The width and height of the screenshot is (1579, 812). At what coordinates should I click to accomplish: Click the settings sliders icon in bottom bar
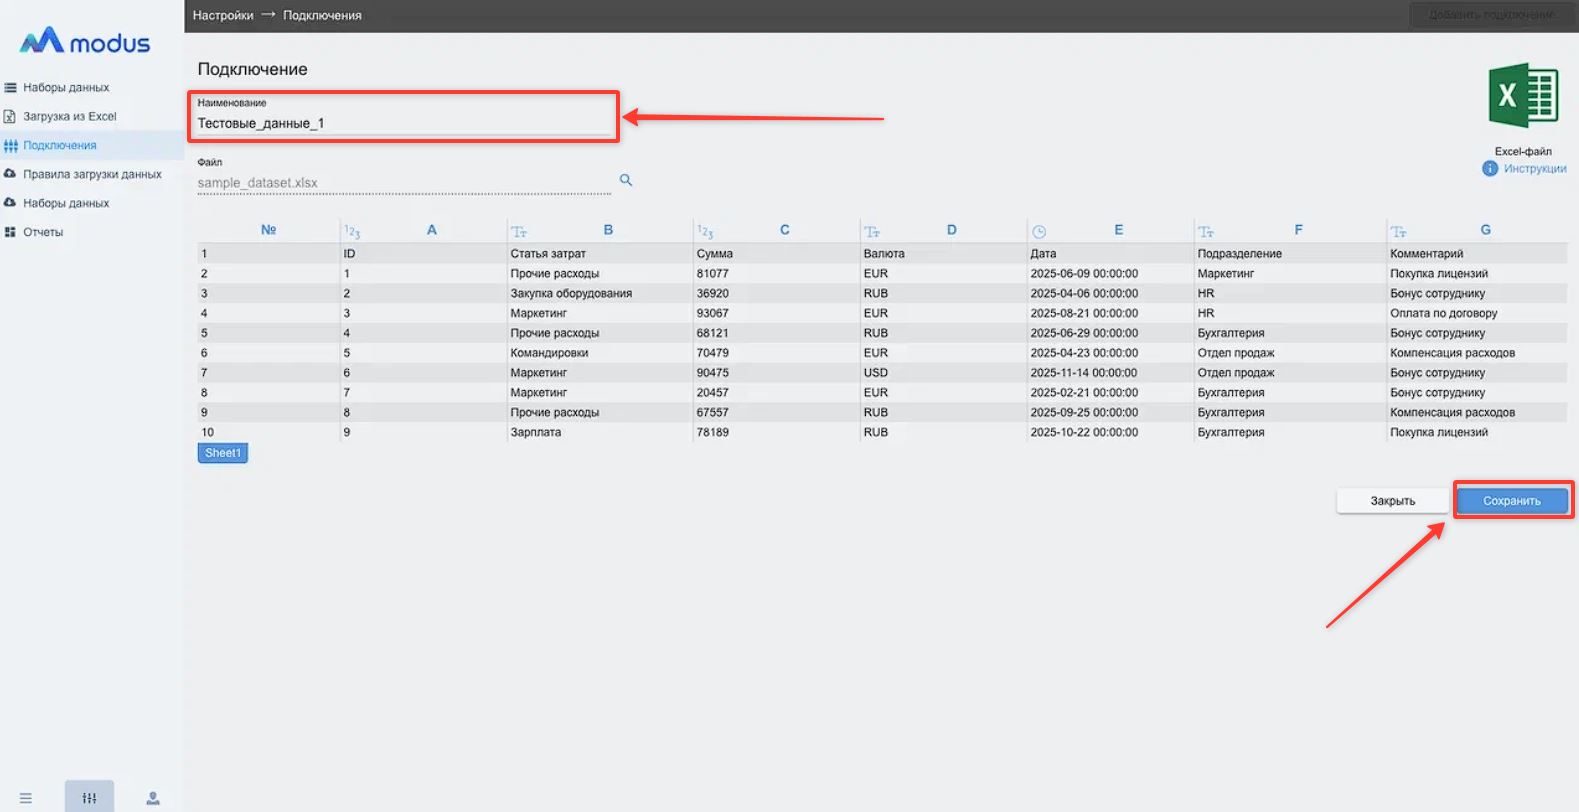tap(89, 797)
